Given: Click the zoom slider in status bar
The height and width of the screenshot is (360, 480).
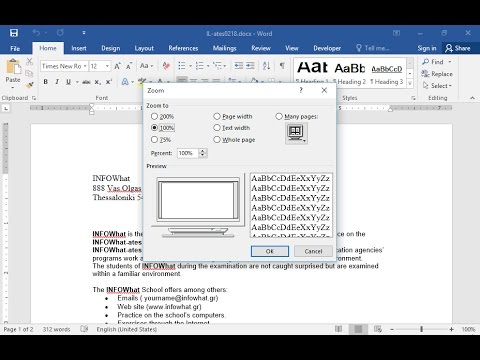Looking at the screenshot, I should tap(422, 329).
